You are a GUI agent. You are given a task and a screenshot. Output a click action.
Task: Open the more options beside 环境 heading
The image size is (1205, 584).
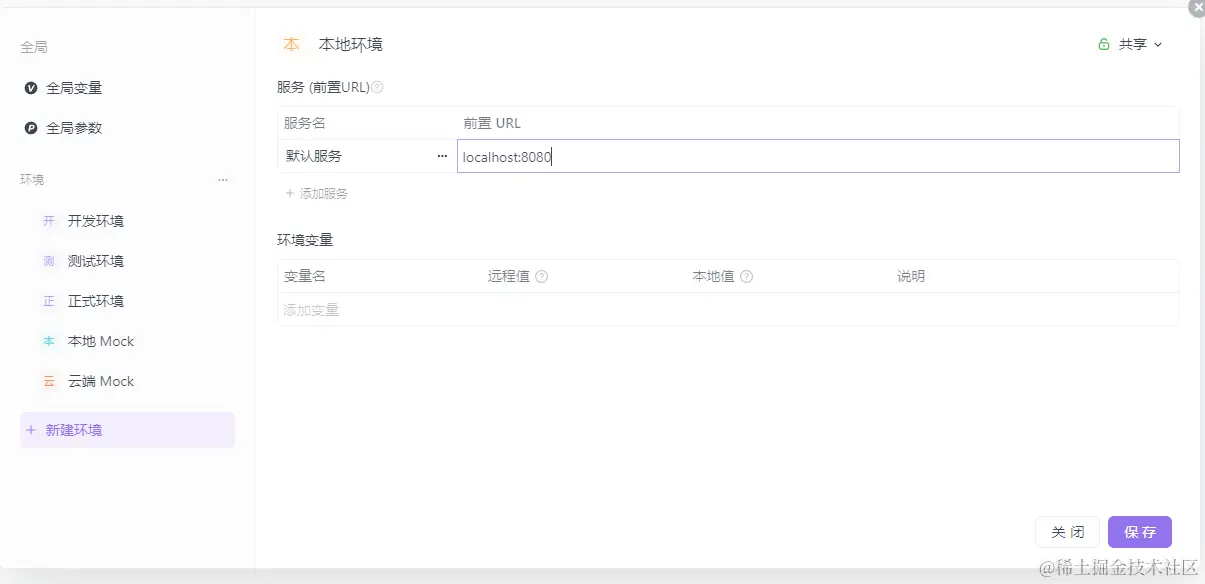[x=223, y=180]
